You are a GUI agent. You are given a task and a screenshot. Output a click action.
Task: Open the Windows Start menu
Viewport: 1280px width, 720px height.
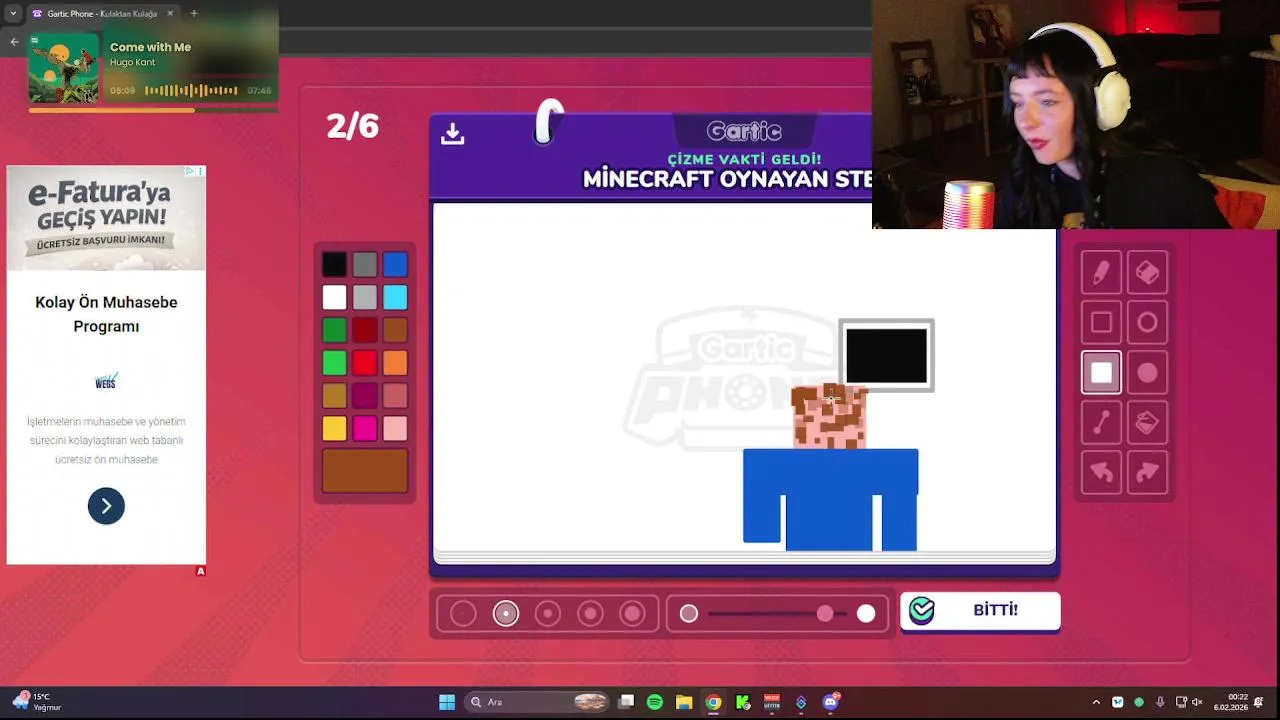[447, 702]
